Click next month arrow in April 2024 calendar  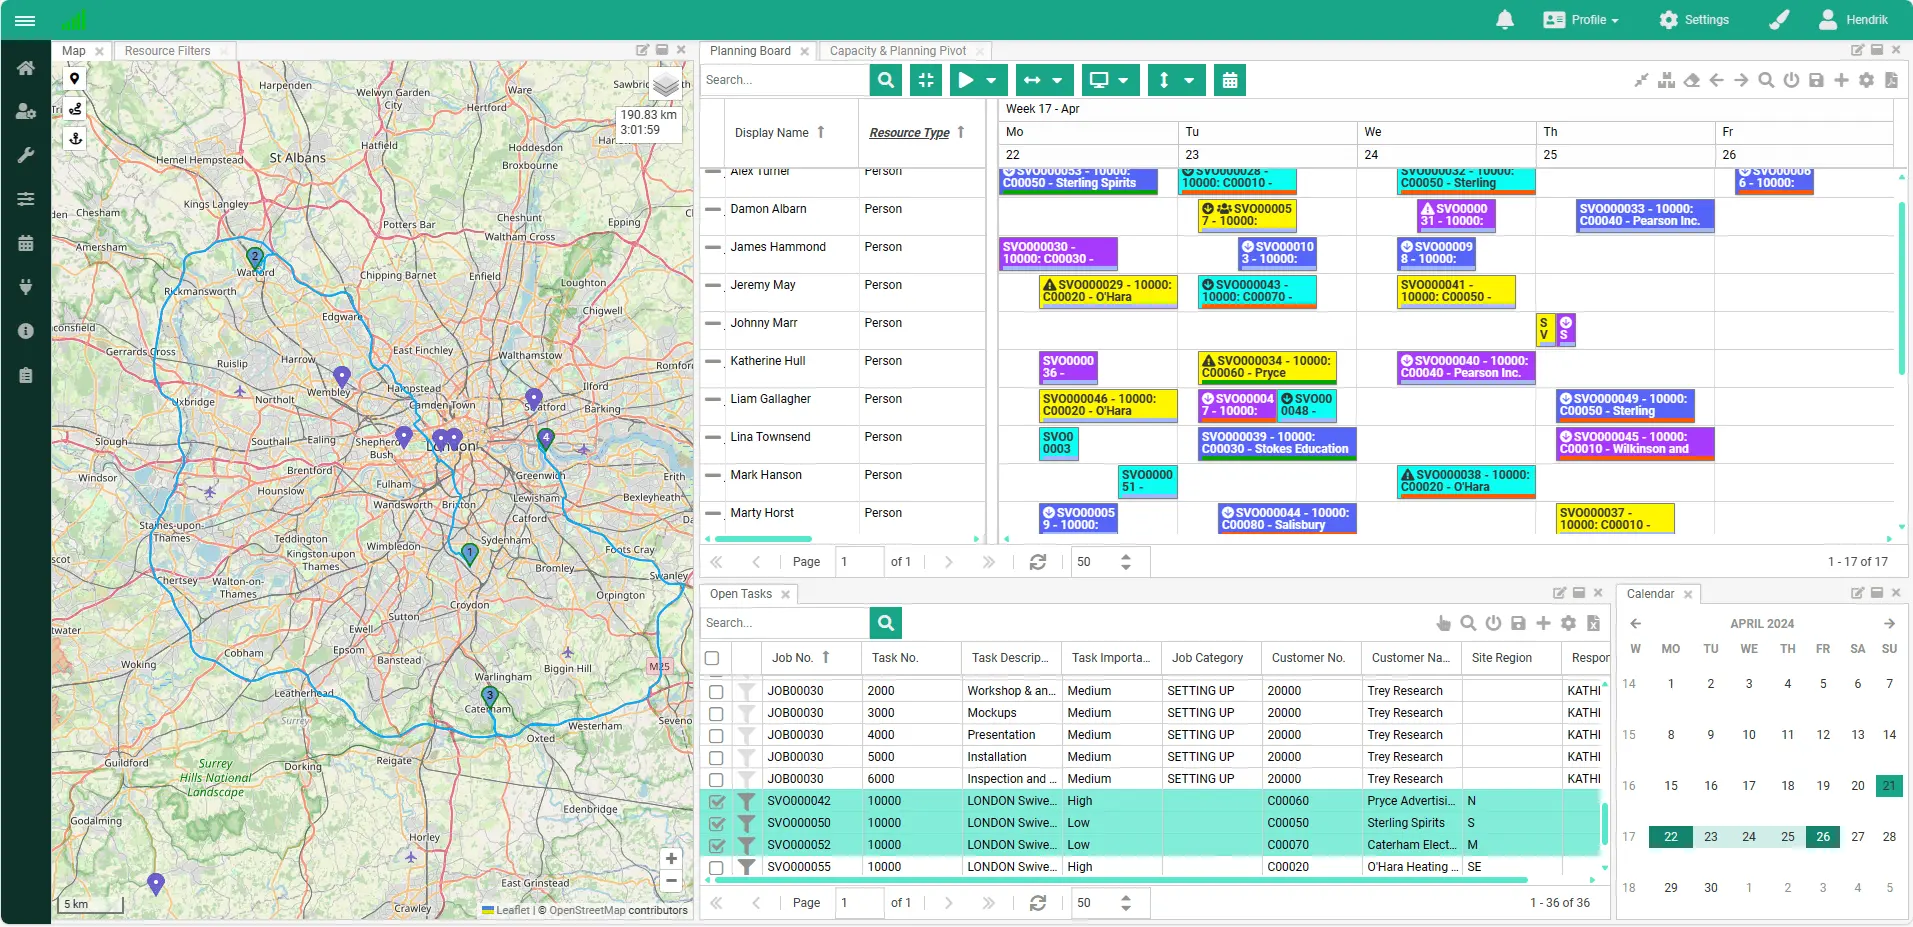click(x=1888, y=623)
